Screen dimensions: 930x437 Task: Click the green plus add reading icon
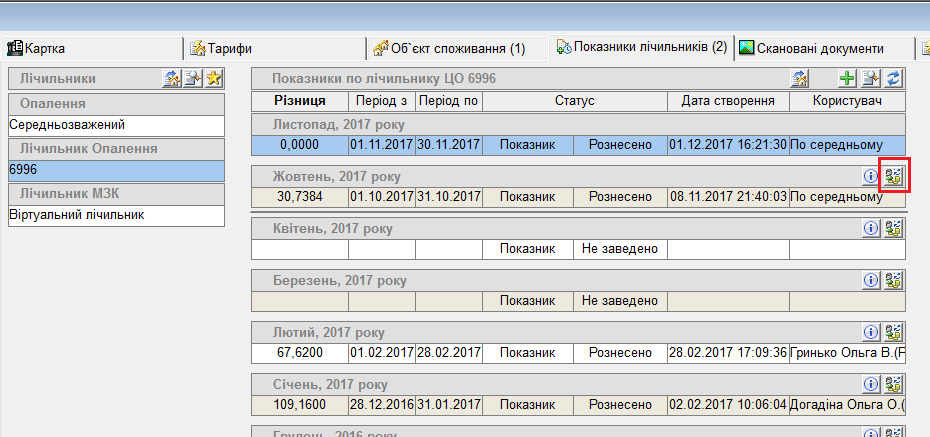[x=847, y=78]
